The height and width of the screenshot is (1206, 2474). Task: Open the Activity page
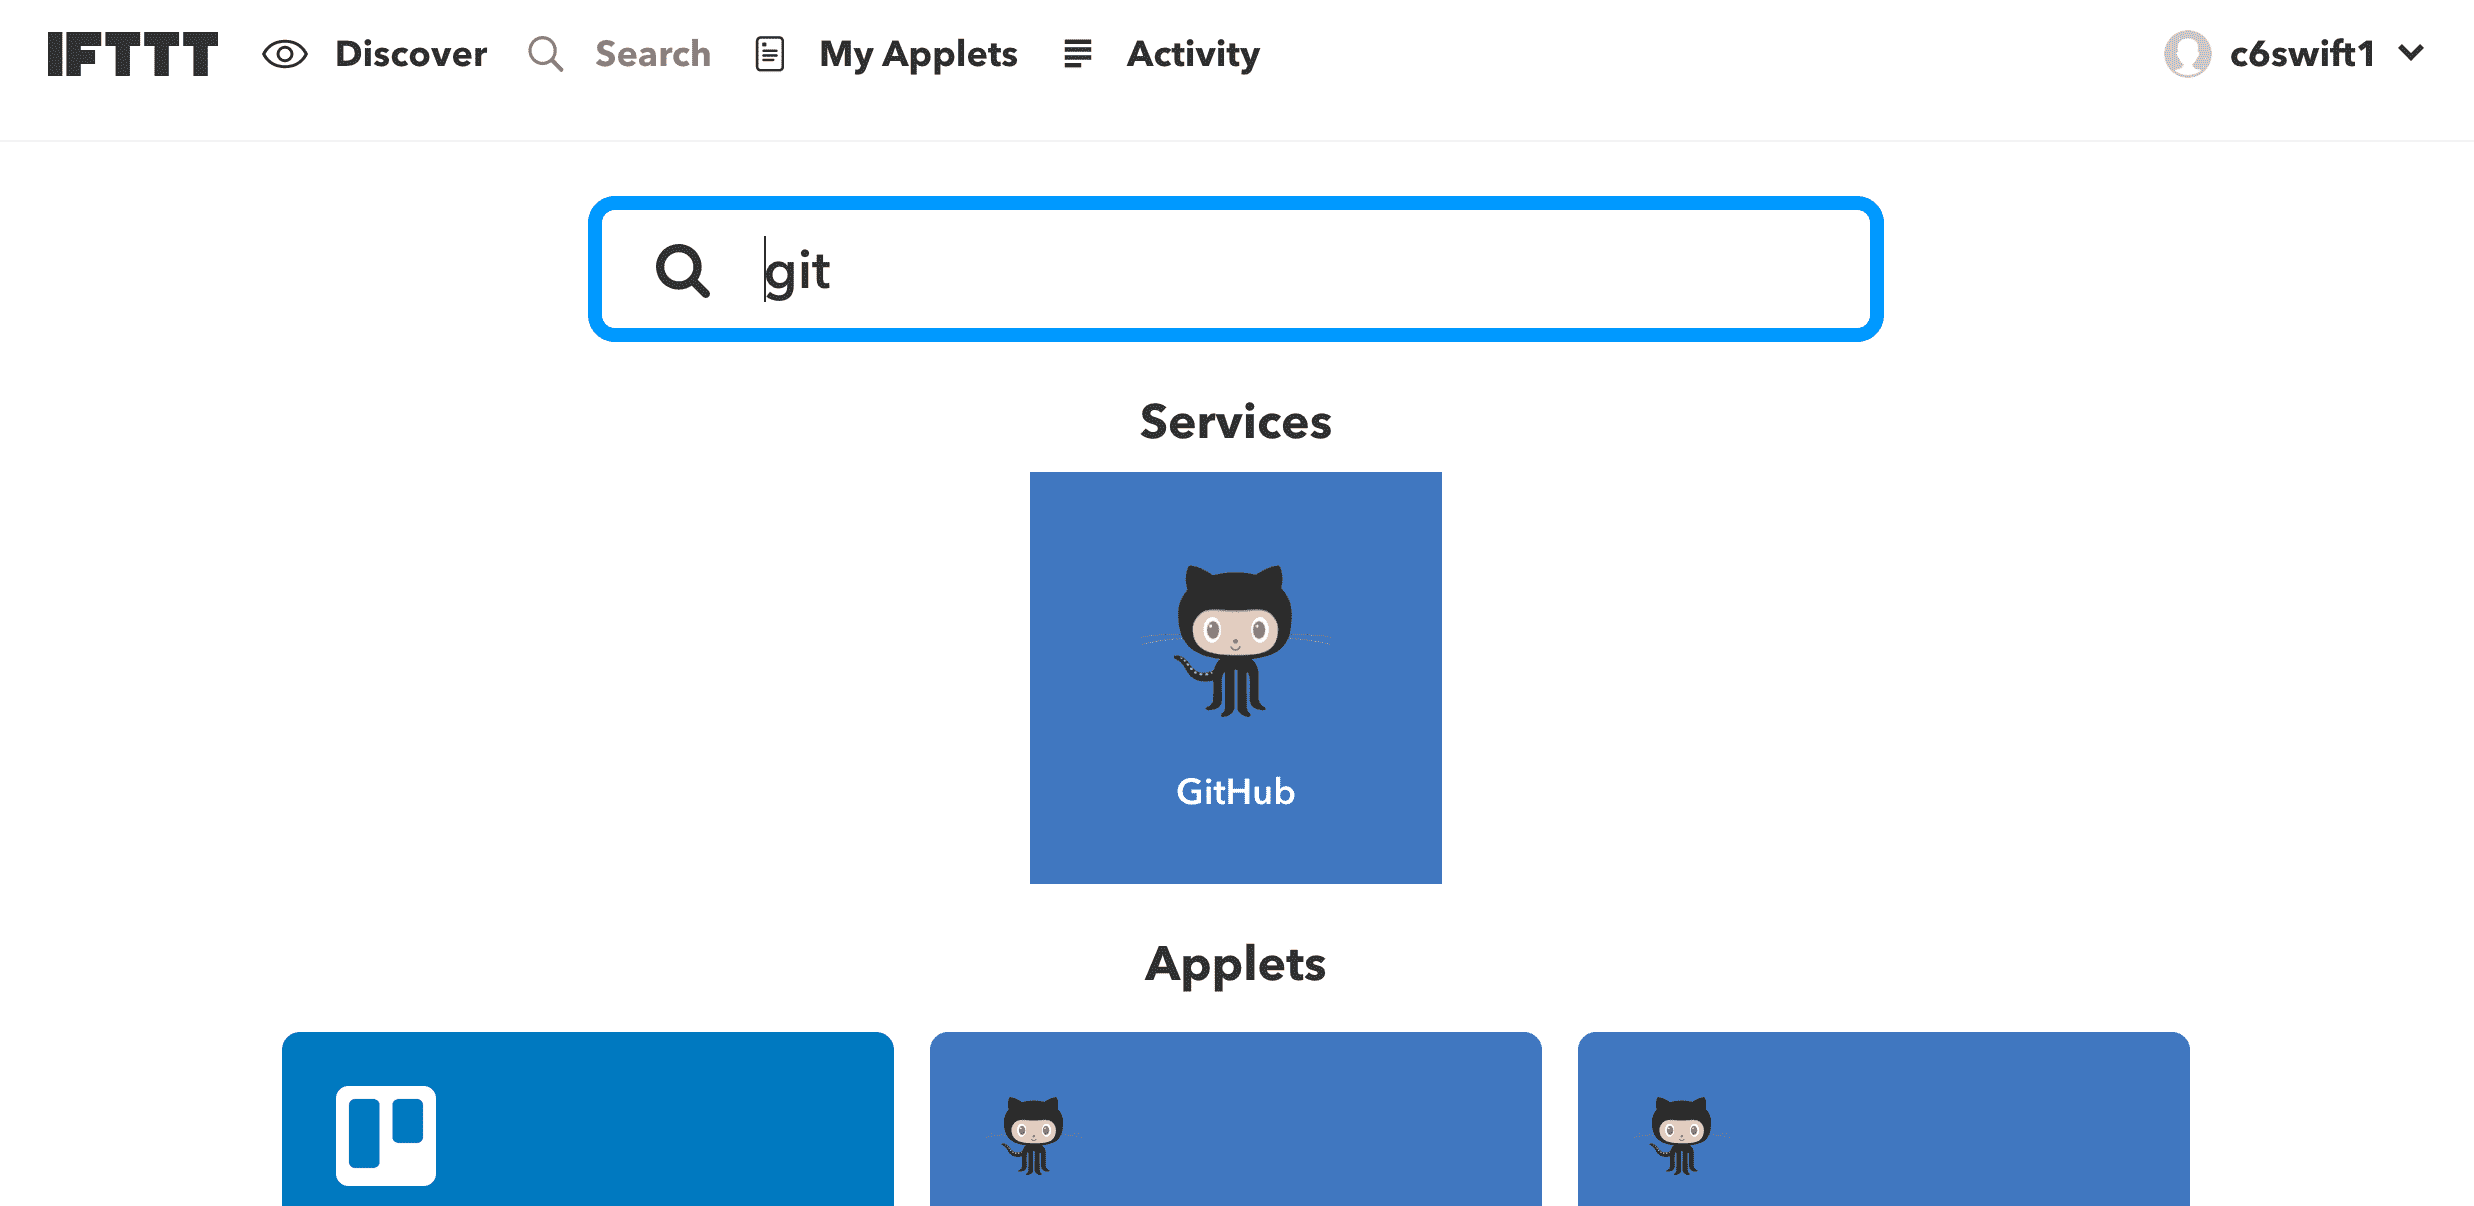coord(1193,54)
